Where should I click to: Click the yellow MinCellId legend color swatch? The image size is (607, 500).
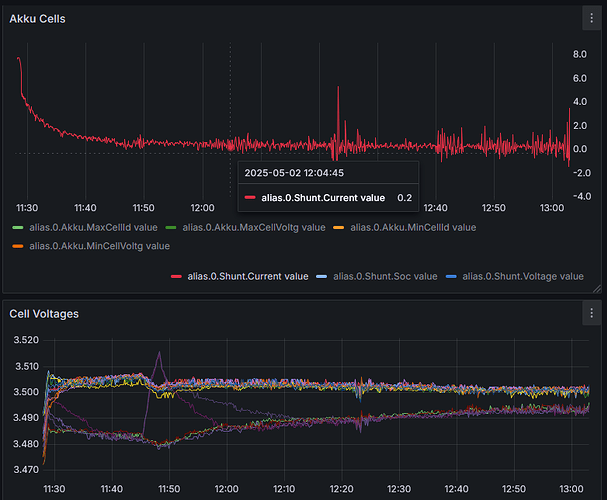click(336, 227)
